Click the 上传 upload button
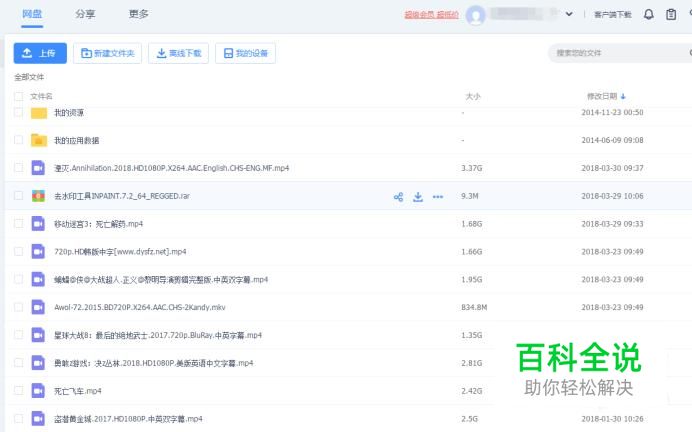 click(40, 53)
